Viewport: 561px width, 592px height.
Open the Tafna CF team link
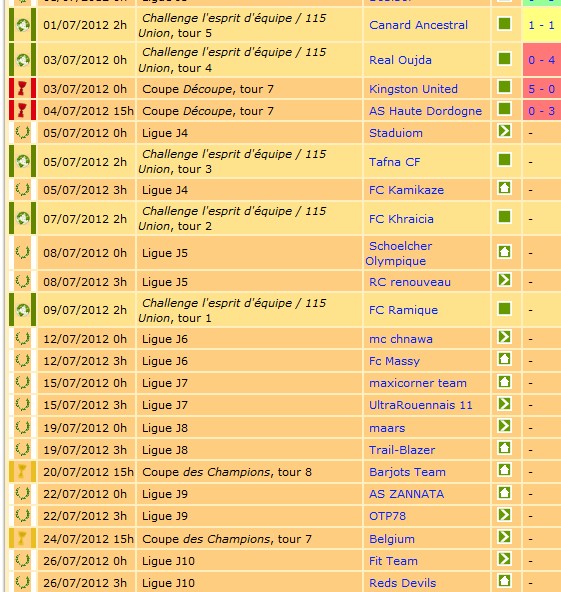pos(395,162)
